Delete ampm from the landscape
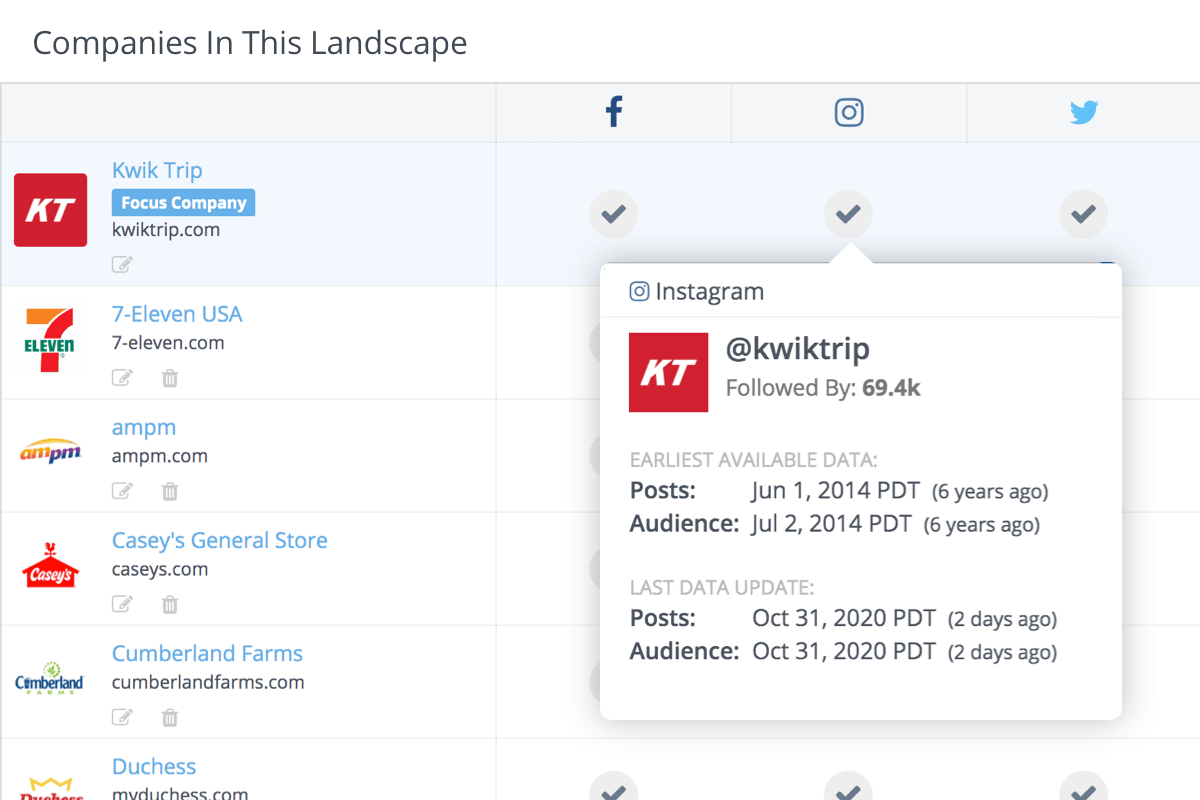 [170, 491]
